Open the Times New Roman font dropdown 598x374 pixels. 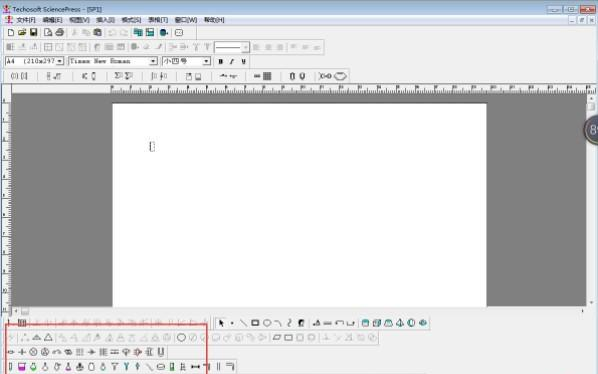[x=153, y=61]
